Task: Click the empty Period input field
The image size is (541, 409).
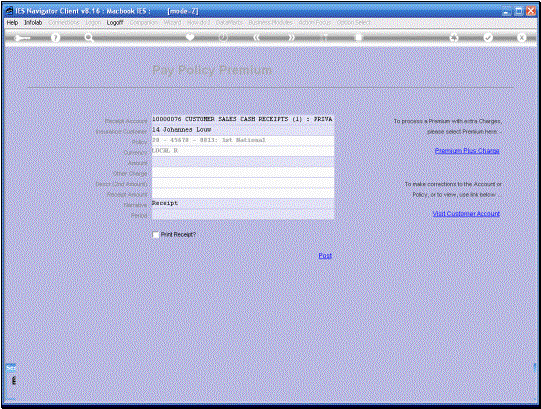Action: pos(243,214)
